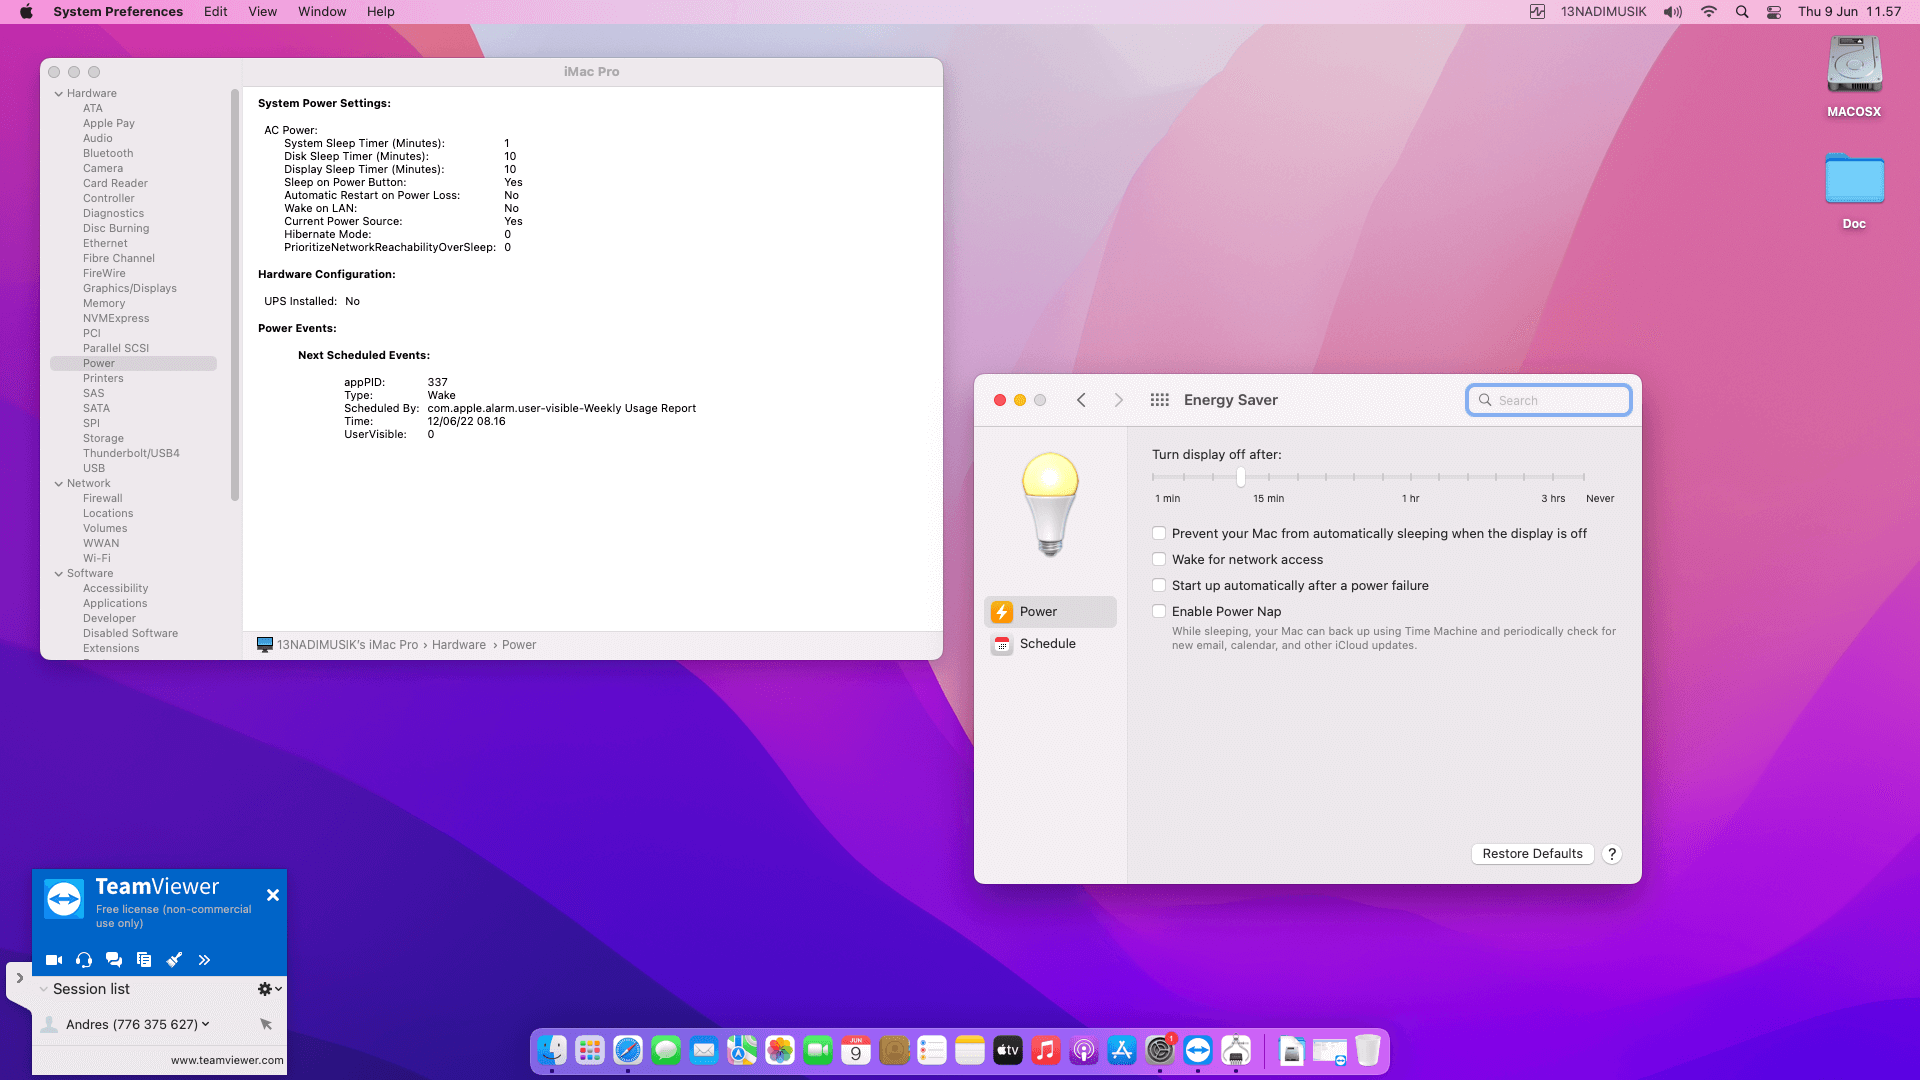Open the TeamViewer file box icon
This screenshot has width=1920, height=1080.
click(x=144, y=960)
